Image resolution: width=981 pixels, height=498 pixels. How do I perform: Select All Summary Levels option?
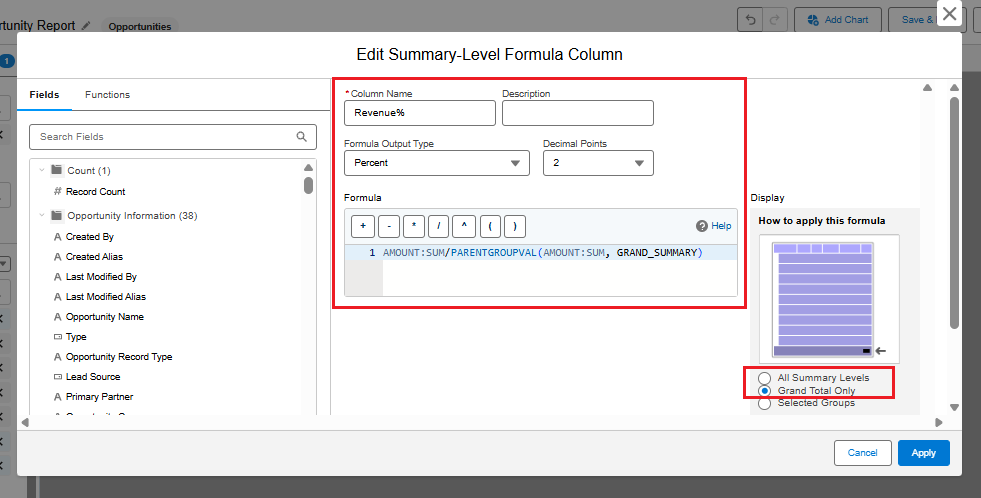tap(765, 378)
